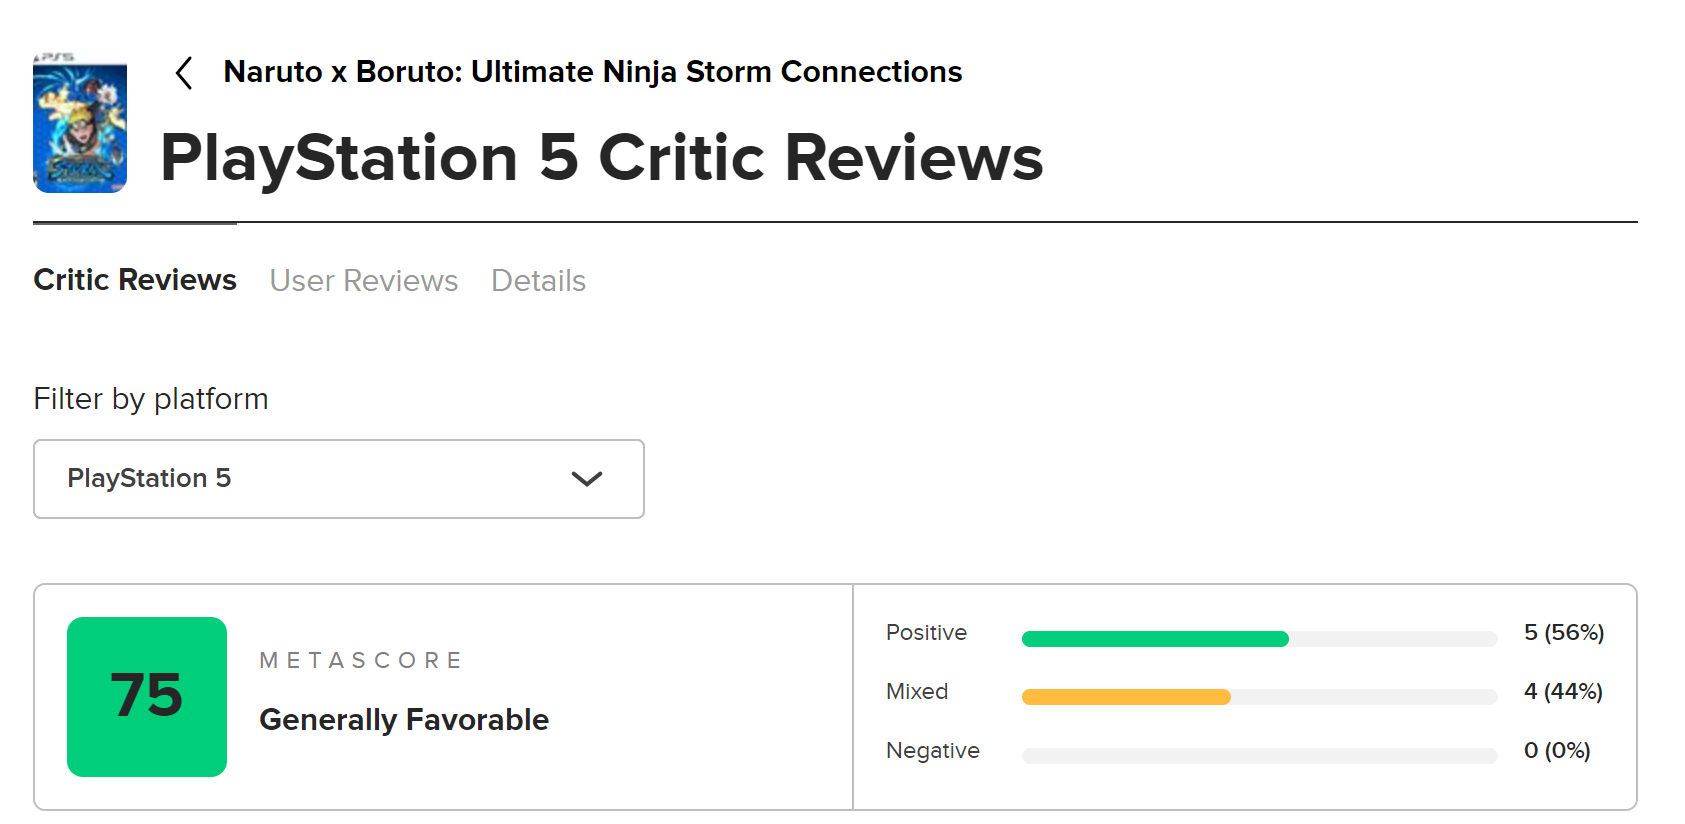Image resolution: width=1685 pixels, height=824 pixels.
Task: Click the yellow Mixed reviews bar
Action: pos(1126,697)
